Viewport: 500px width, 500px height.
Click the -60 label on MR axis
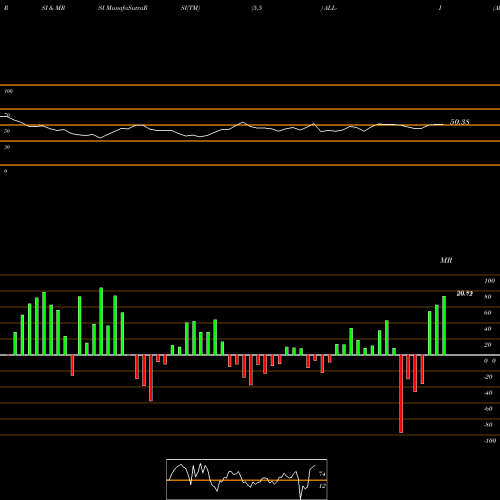(x=488, y=409)
